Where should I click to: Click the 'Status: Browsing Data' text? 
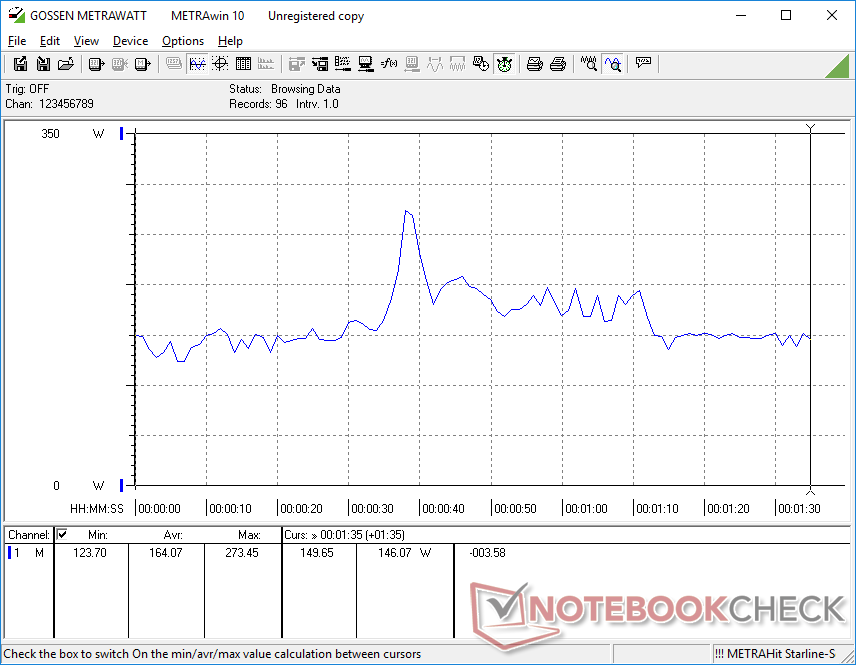tap(285, 88)
